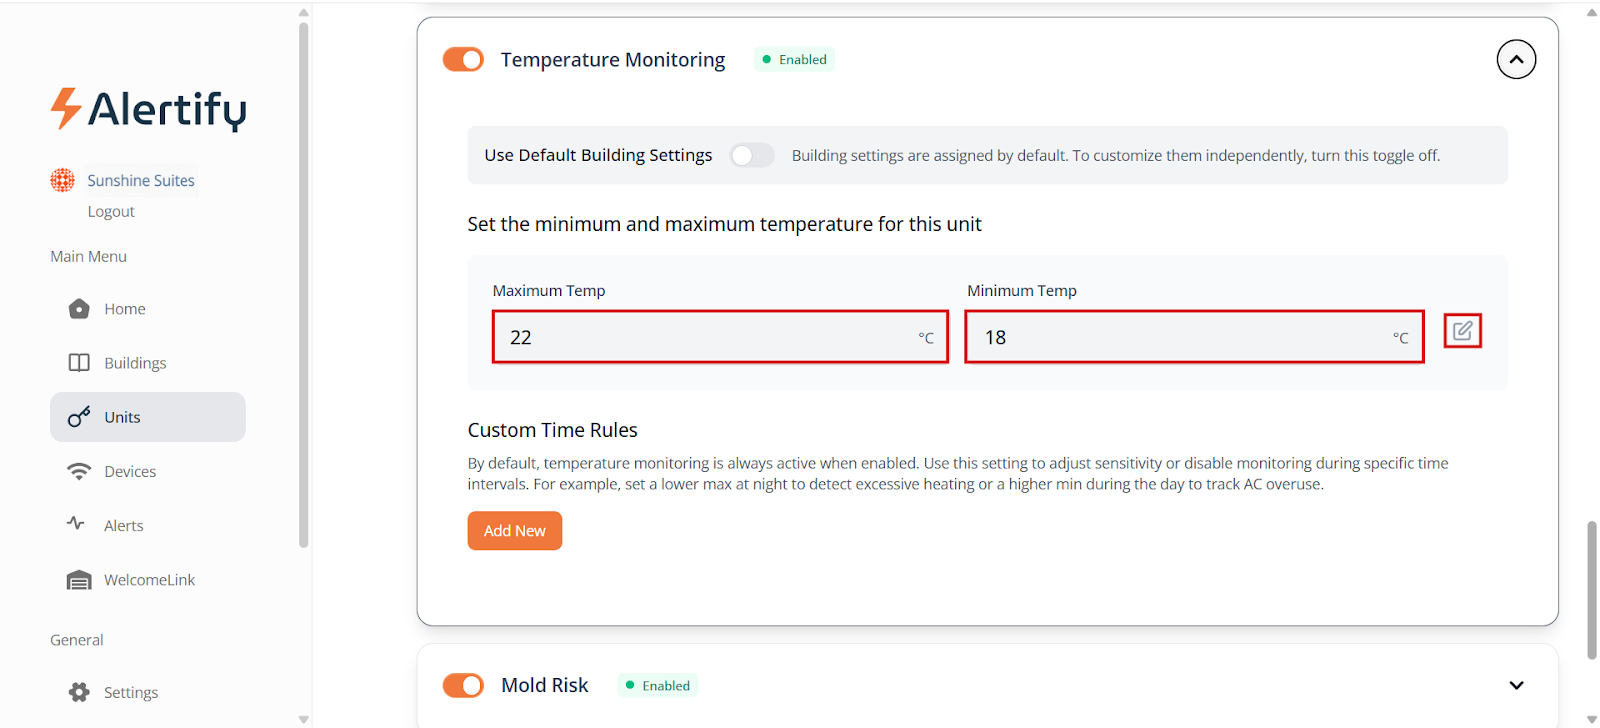Click the Buildings book icon
1600x728 pixels.
pos(79,363)
